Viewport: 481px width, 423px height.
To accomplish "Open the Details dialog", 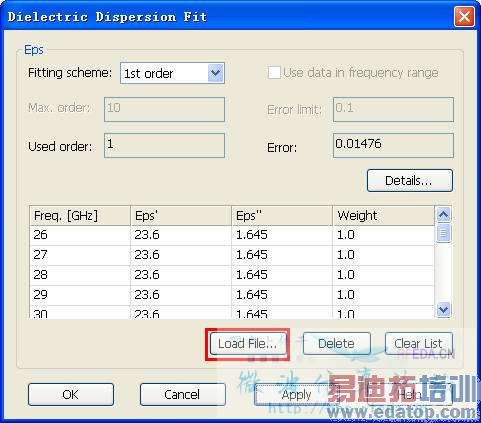I will pos(410,181).
